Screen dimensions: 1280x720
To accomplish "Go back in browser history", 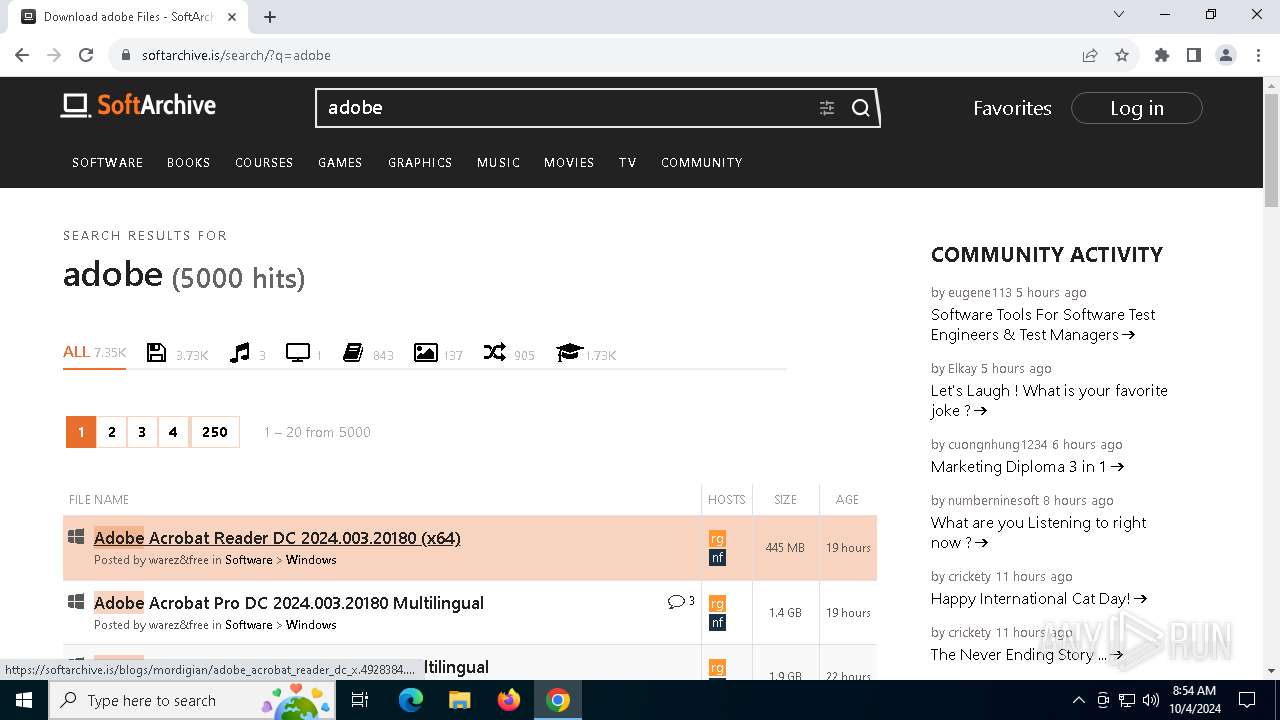I will click(x=22, y=55).
